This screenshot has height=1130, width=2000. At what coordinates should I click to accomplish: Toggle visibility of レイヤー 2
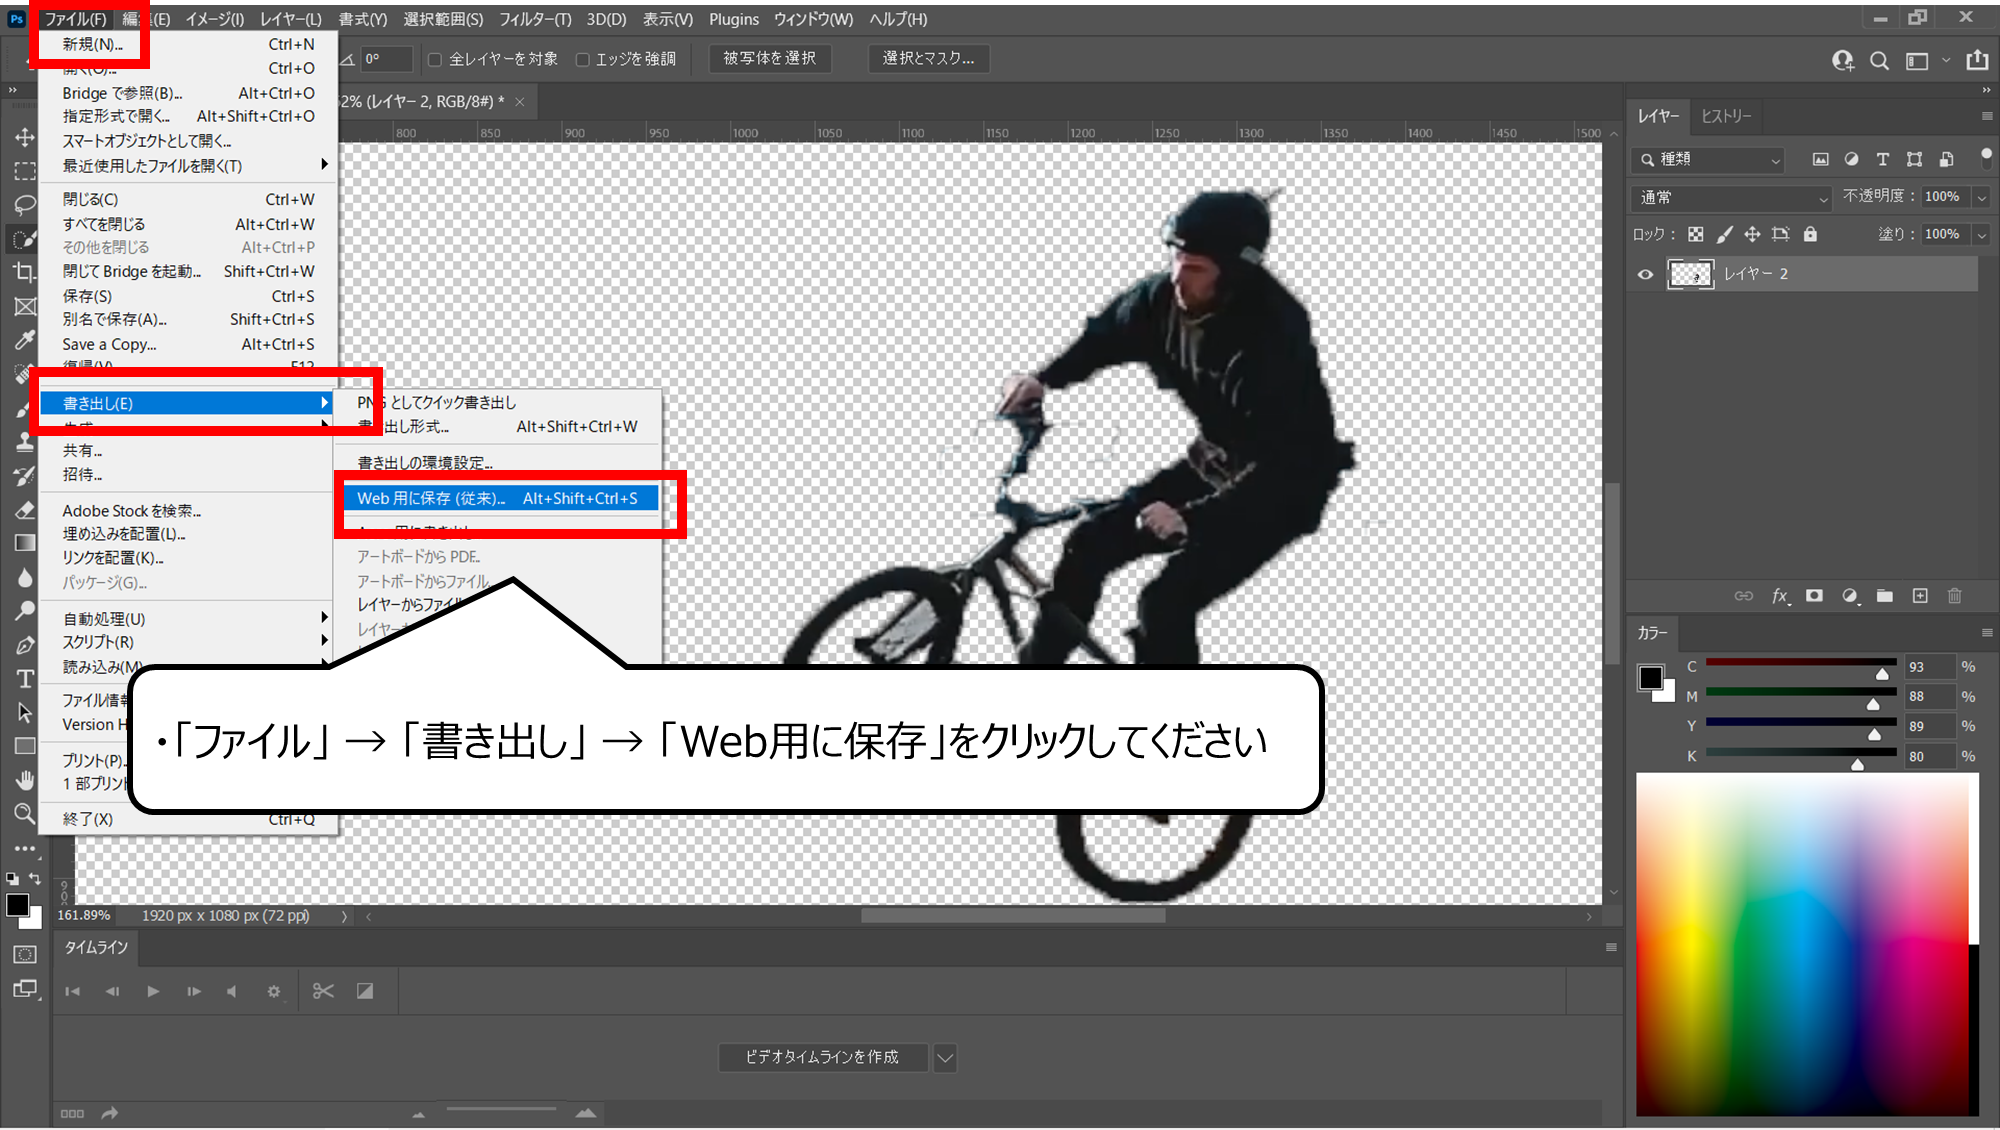coord(1645,274)
